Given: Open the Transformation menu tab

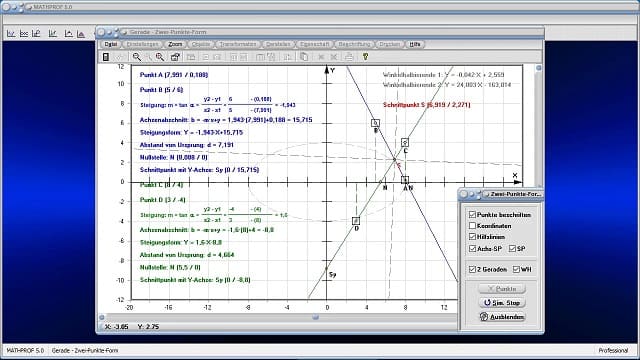Looking at the screenshot, I should click(238, 44).
